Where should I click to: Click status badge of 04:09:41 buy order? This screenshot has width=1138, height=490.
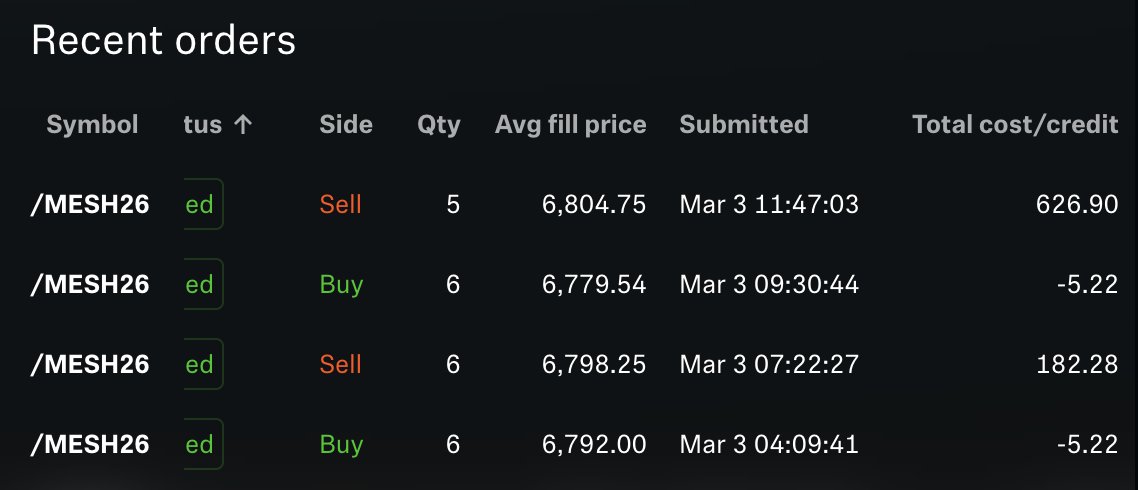point(203,444)
